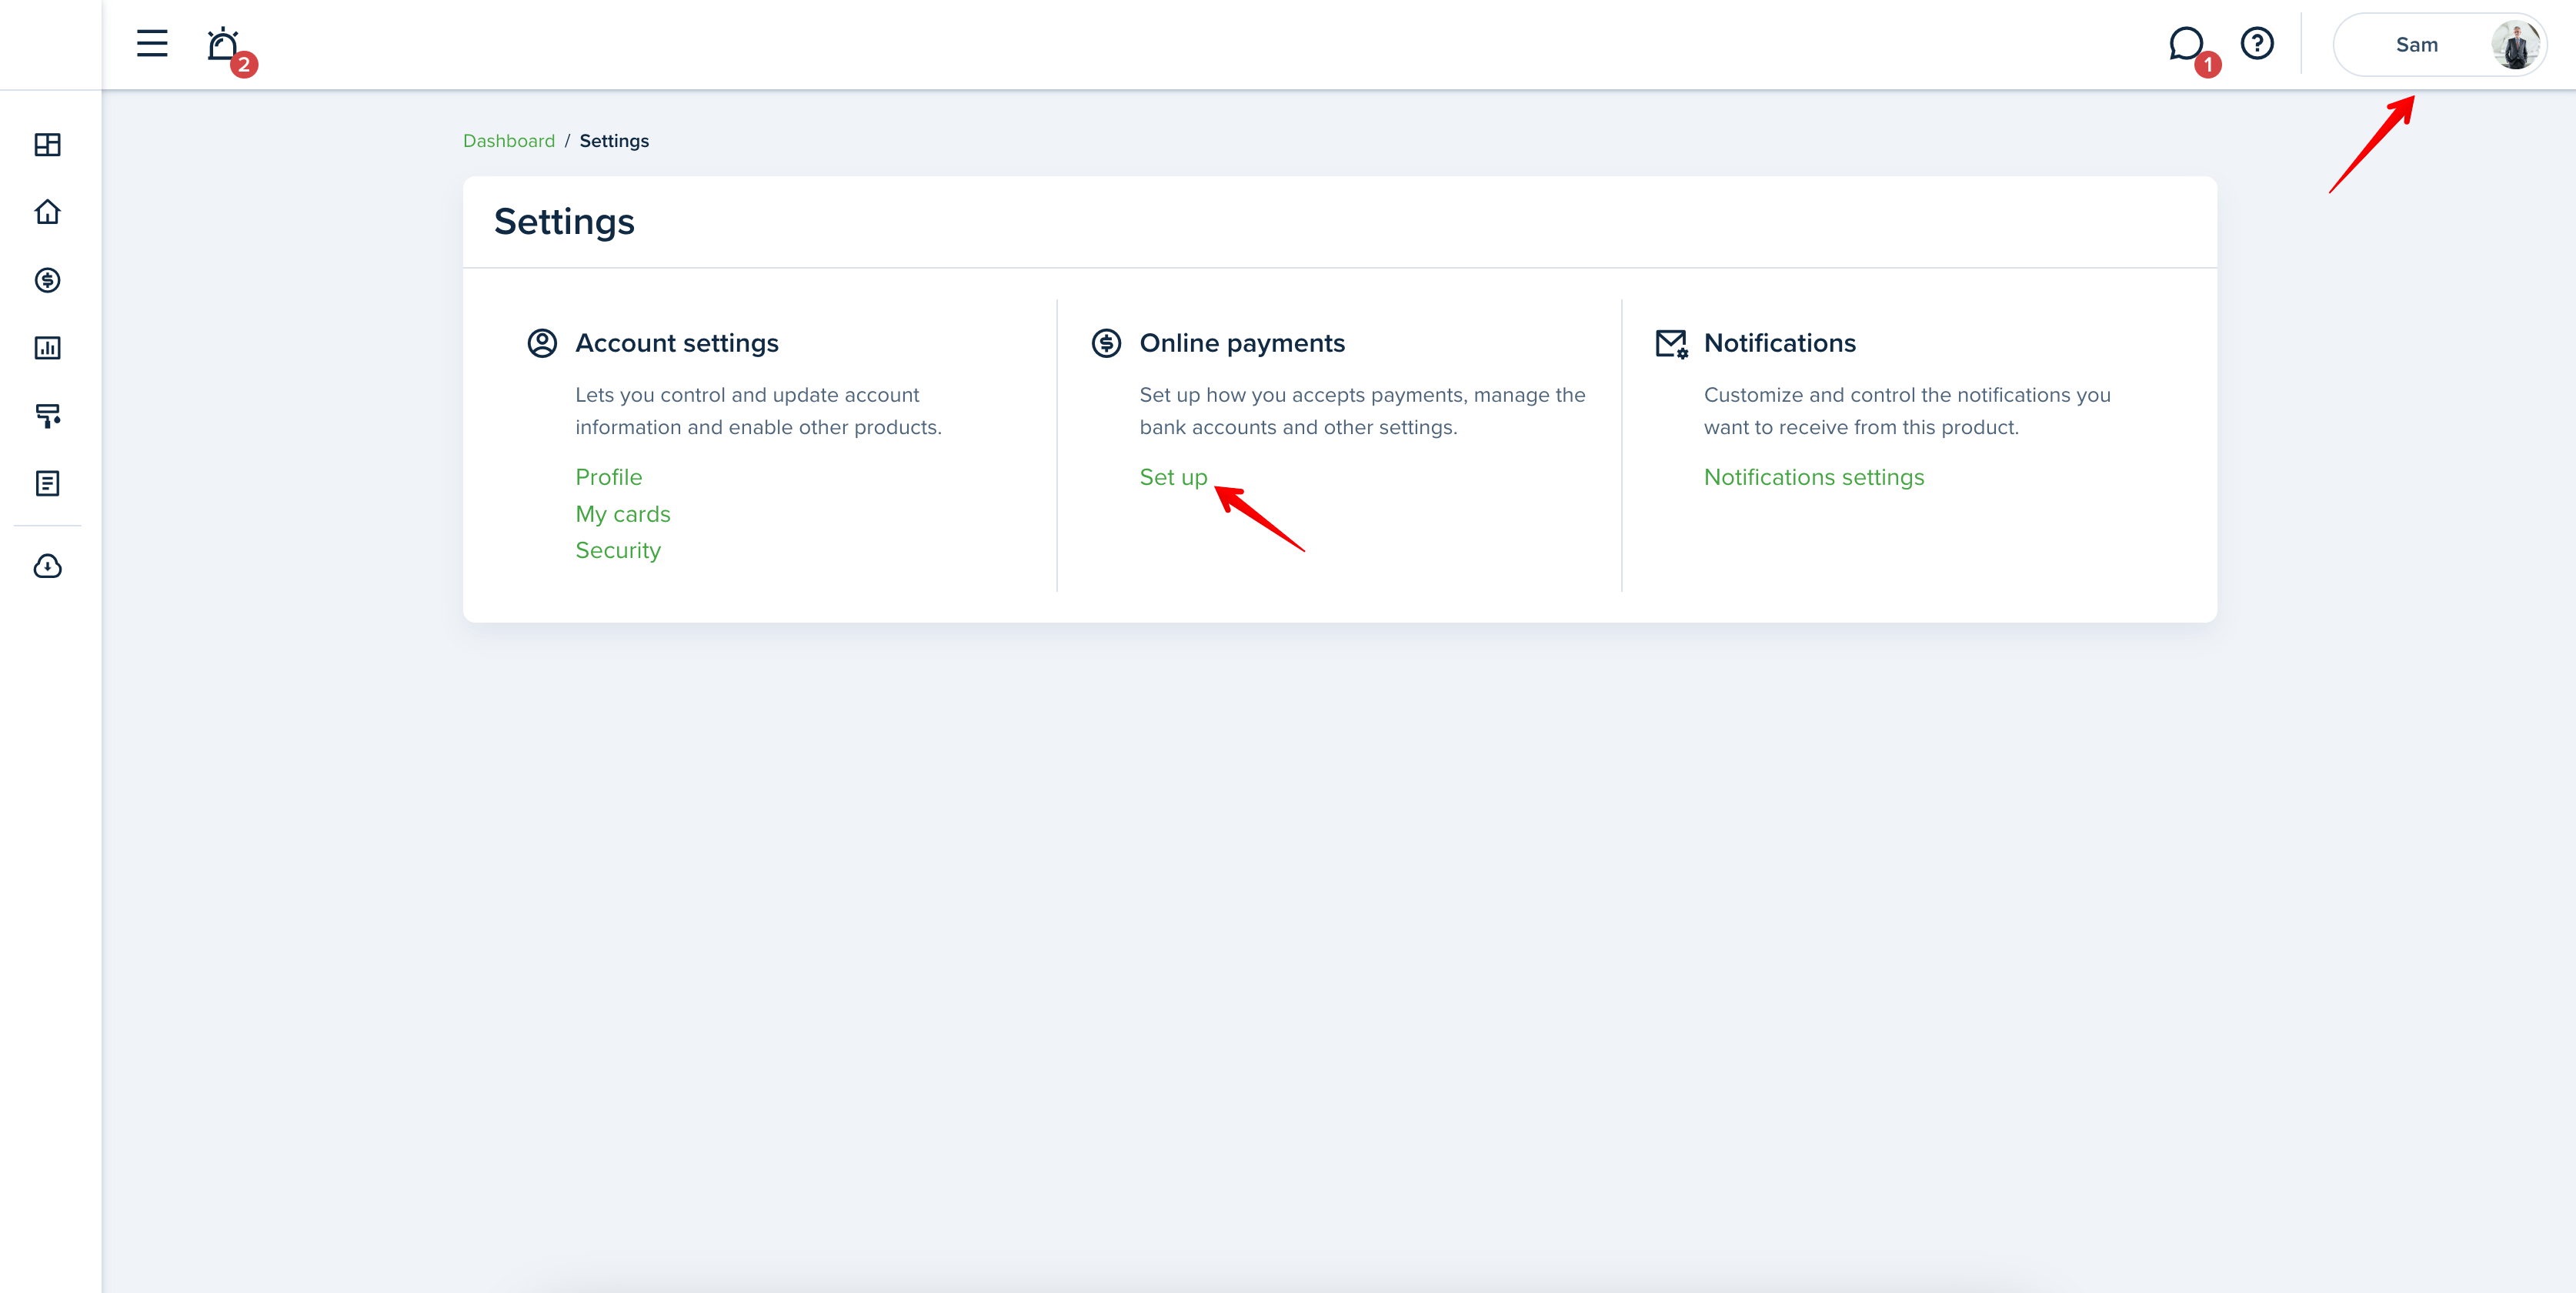The width and height of the screenshot is (2576, 1293).
Task: Click Settings breadcrumb text
Action: point(614,141)
